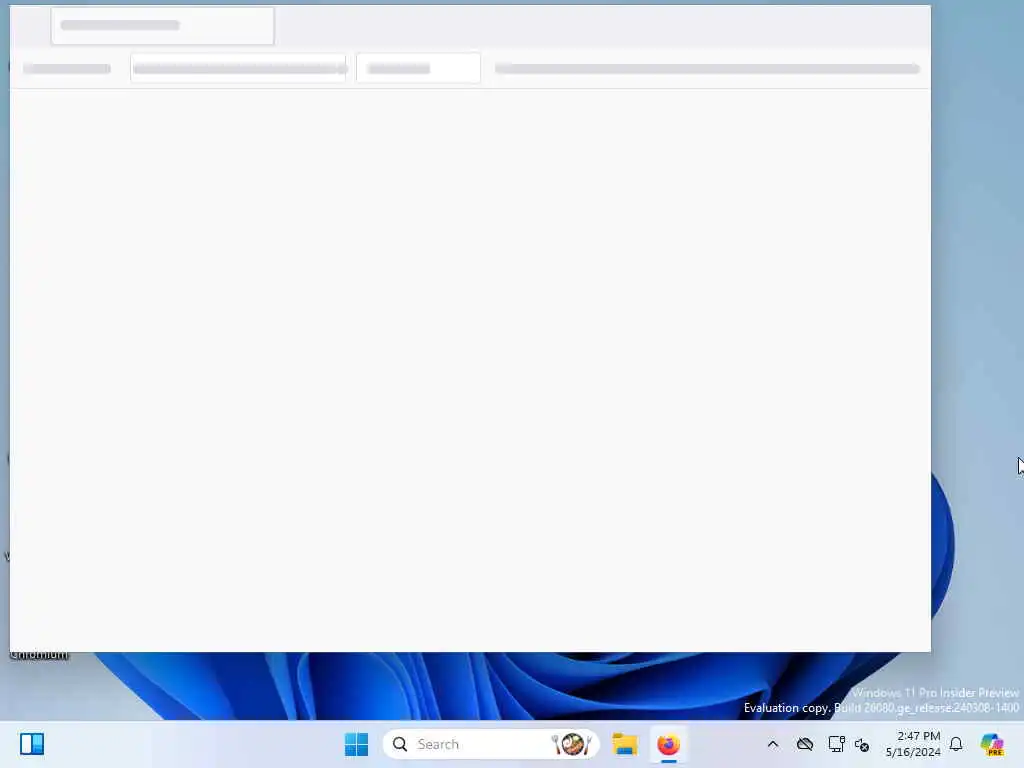The height and width of the screenshot is (768, 1024).
Task: Open the Widgets panel icon
Action: (x=32, y=744)
